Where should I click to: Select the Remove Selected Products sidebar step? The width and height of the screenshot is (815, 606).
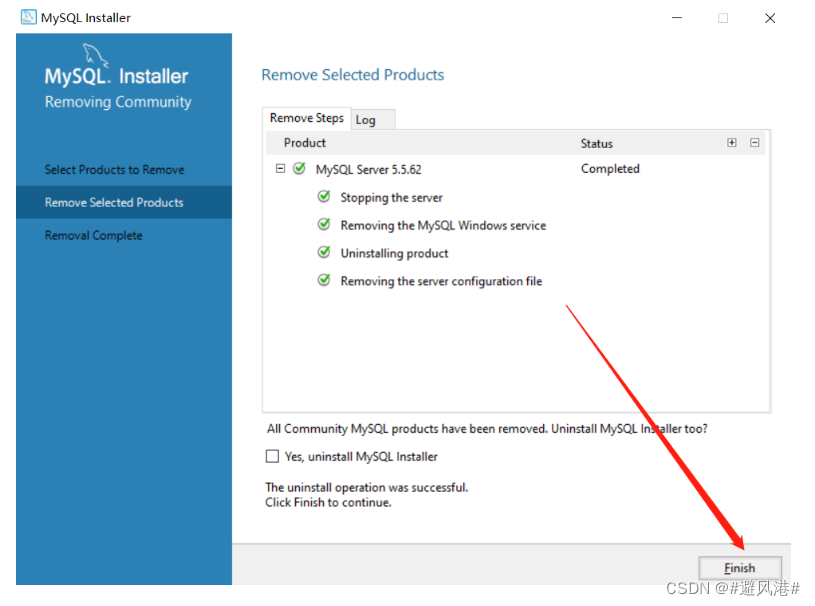pos(124,202)
